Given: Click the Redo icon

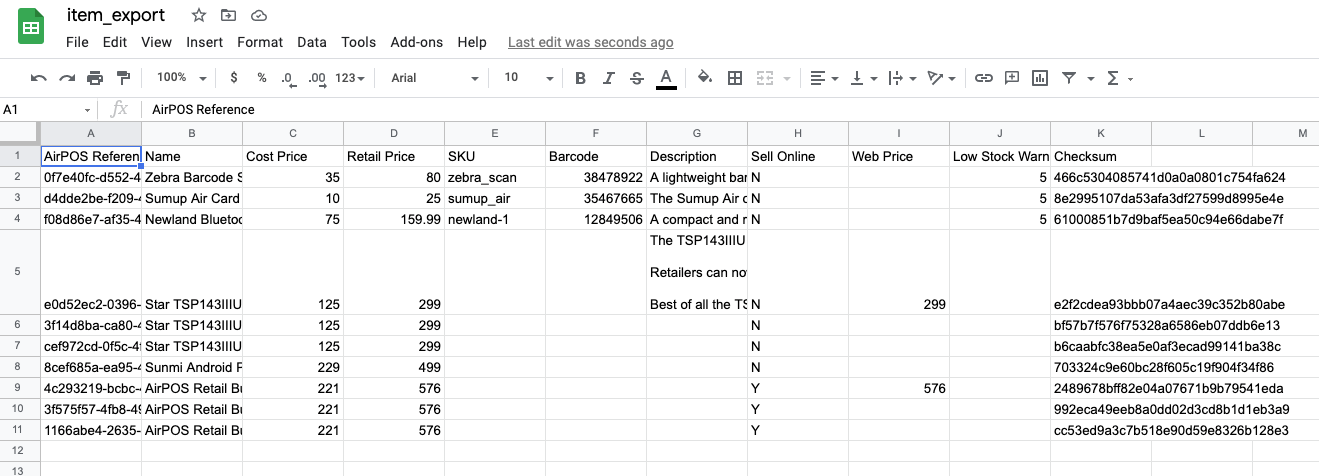Looking at the screenshot, I should 67,78.
